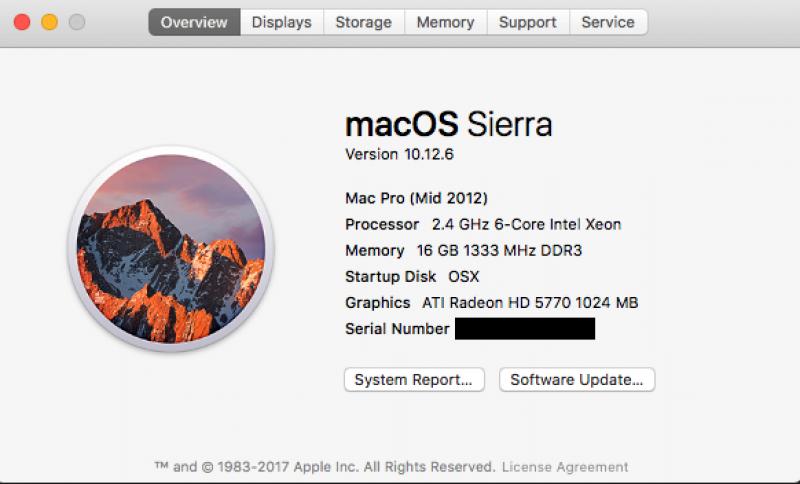Click the Startup Disk OSX line
Screen dimensions: 800x484
pos(412,276)
